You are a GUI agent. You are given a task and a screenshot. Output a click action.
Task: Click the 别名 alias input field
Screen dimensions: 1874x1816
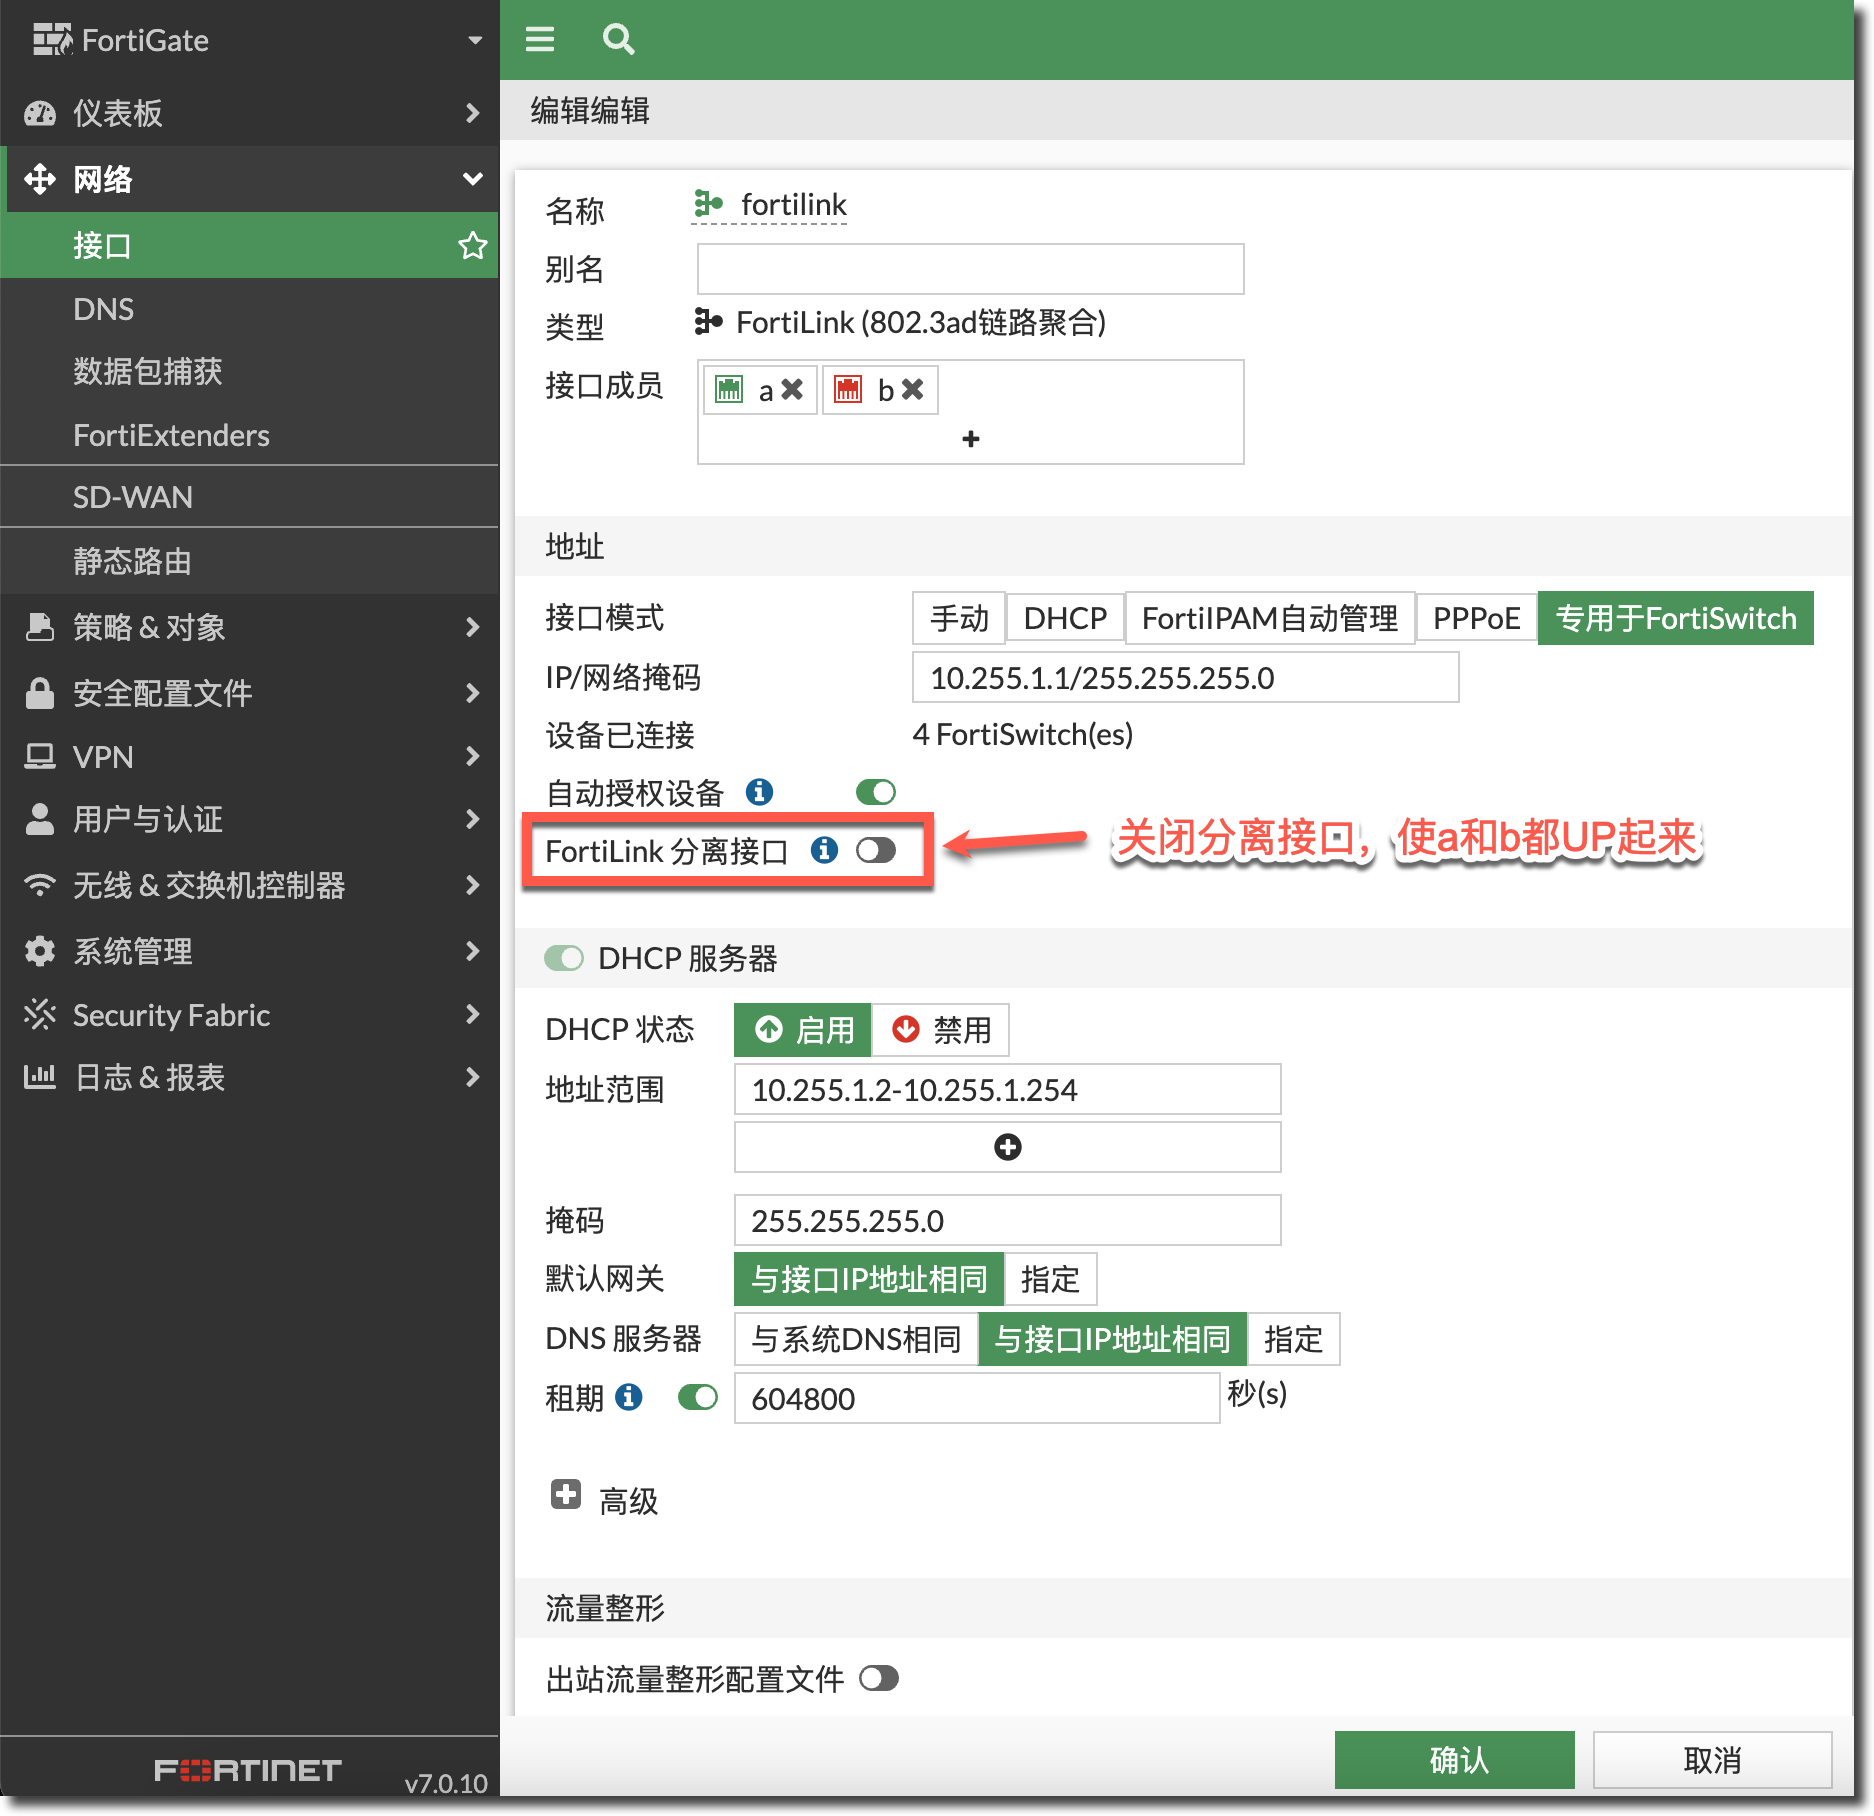(x=970, y=269)
